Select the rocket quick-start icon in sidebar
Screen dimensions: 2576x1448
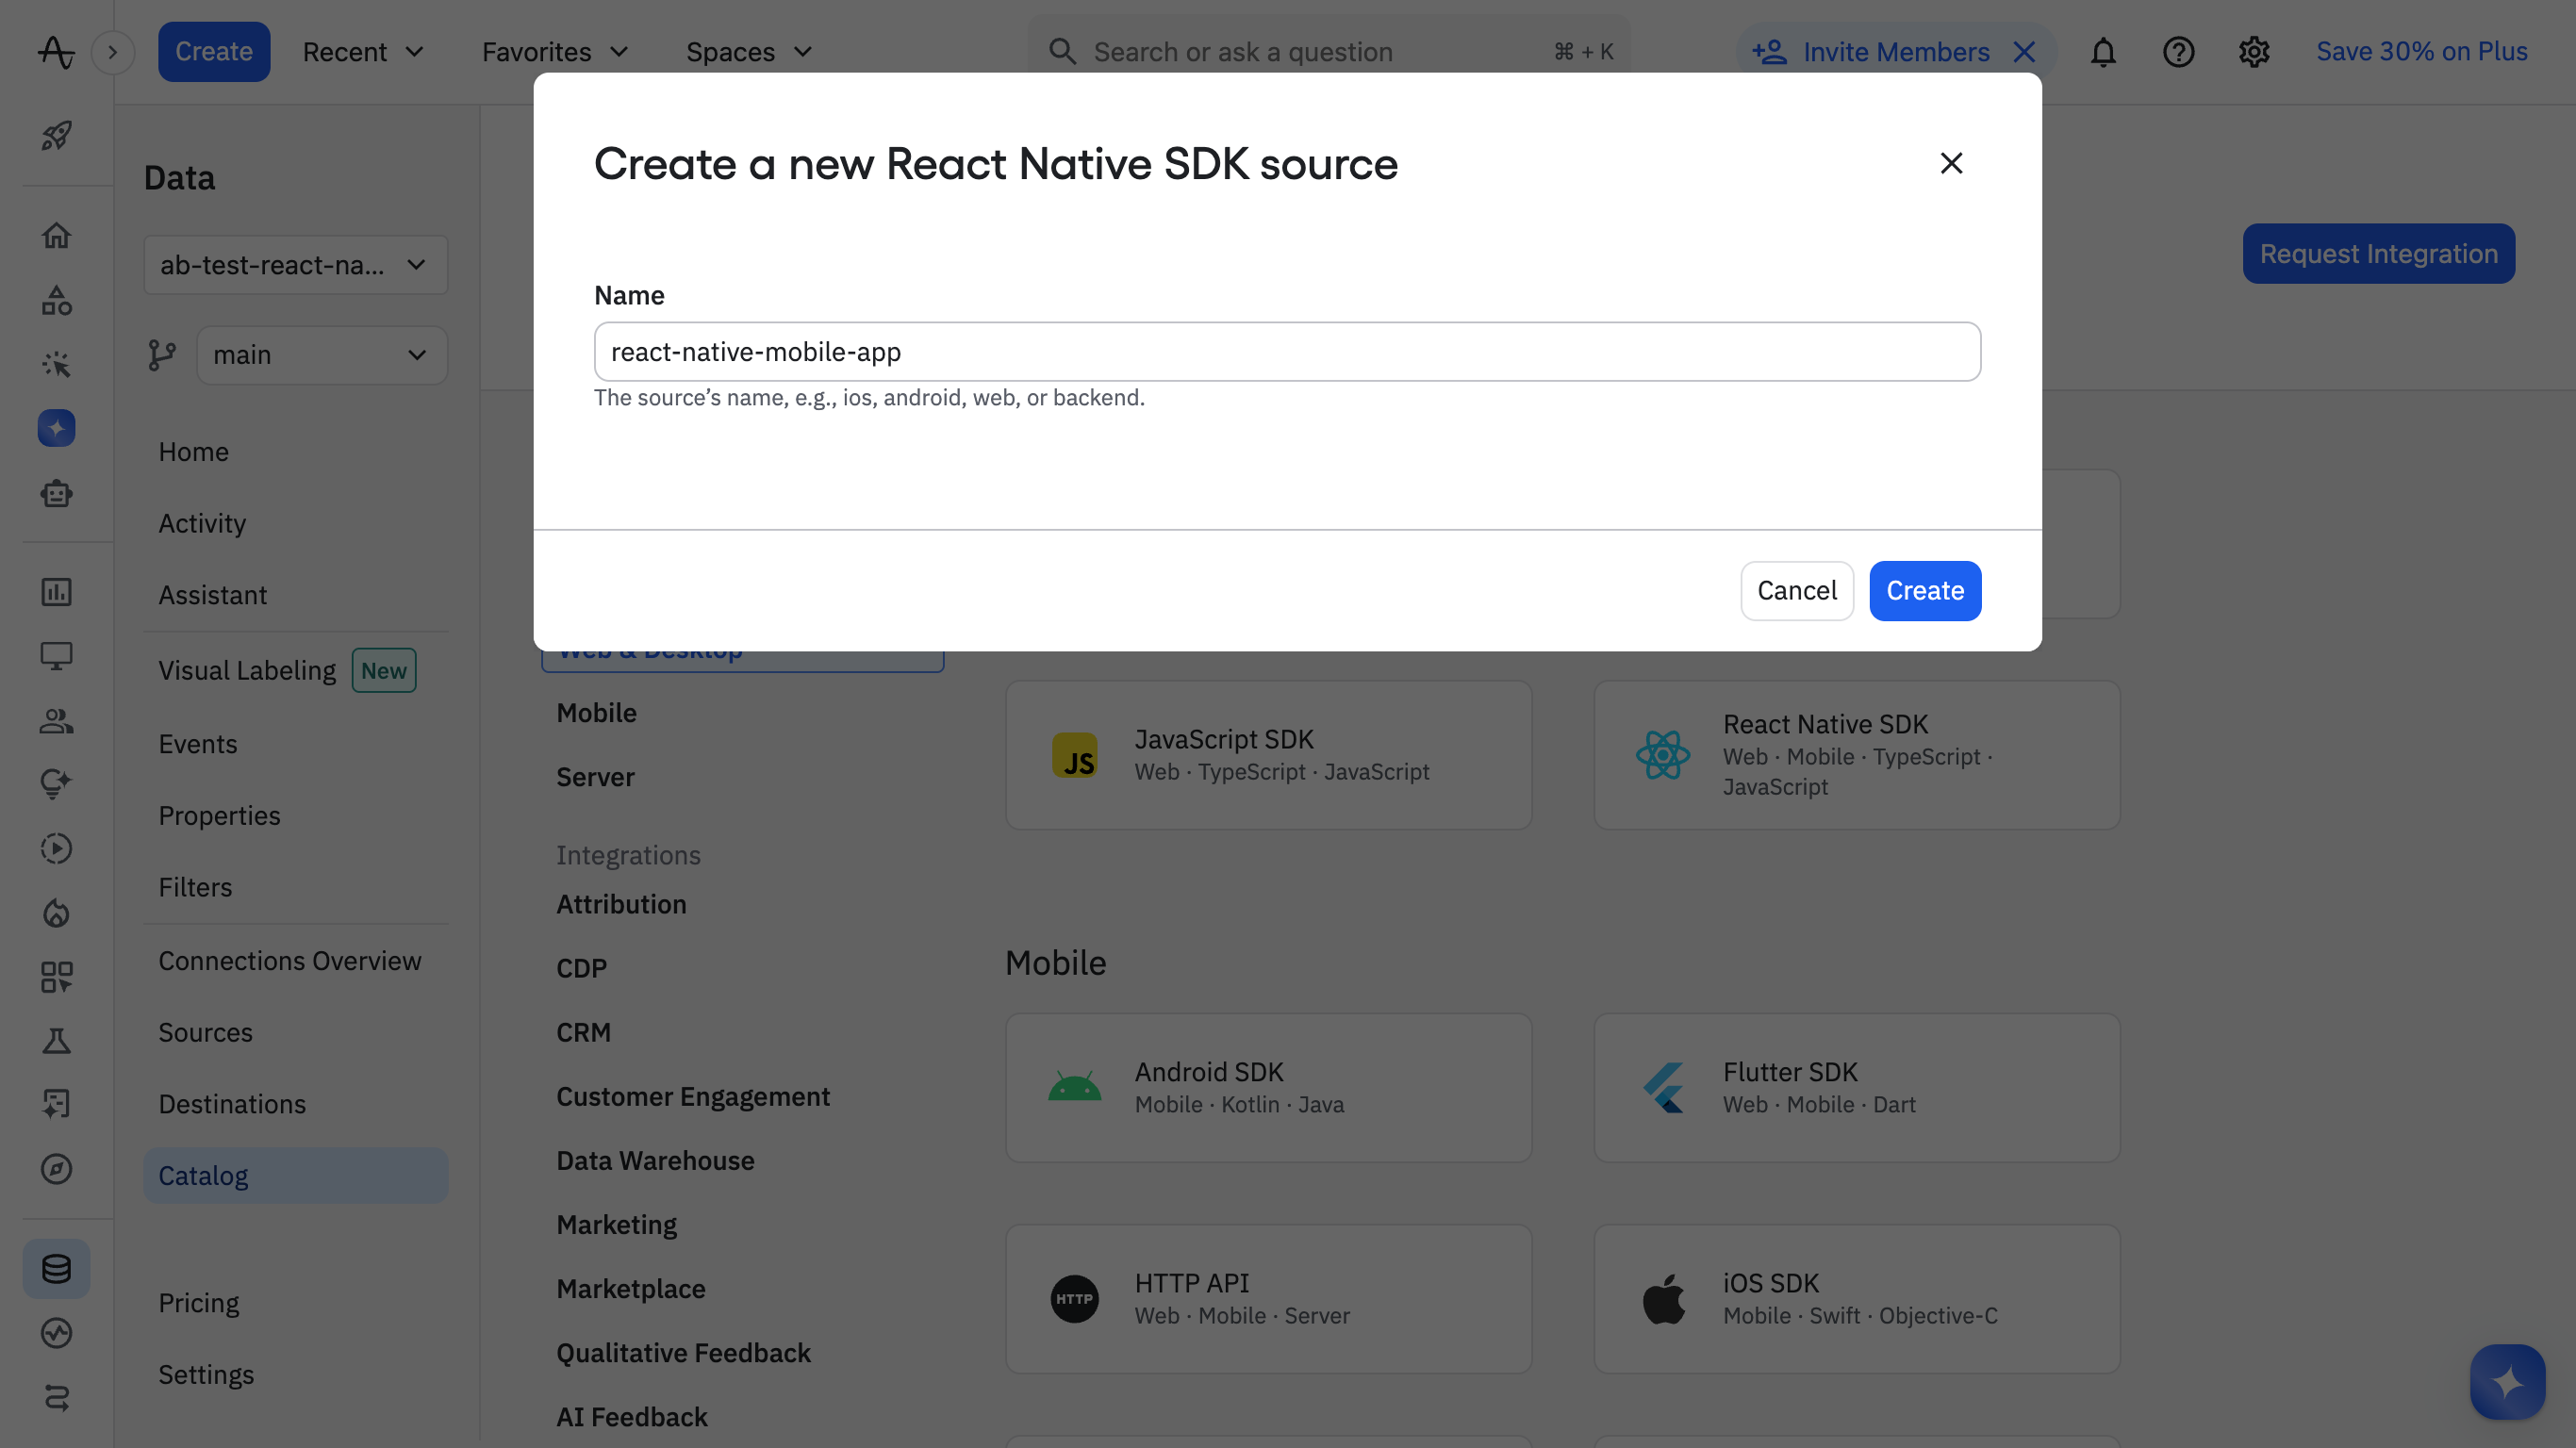[57, 136]
